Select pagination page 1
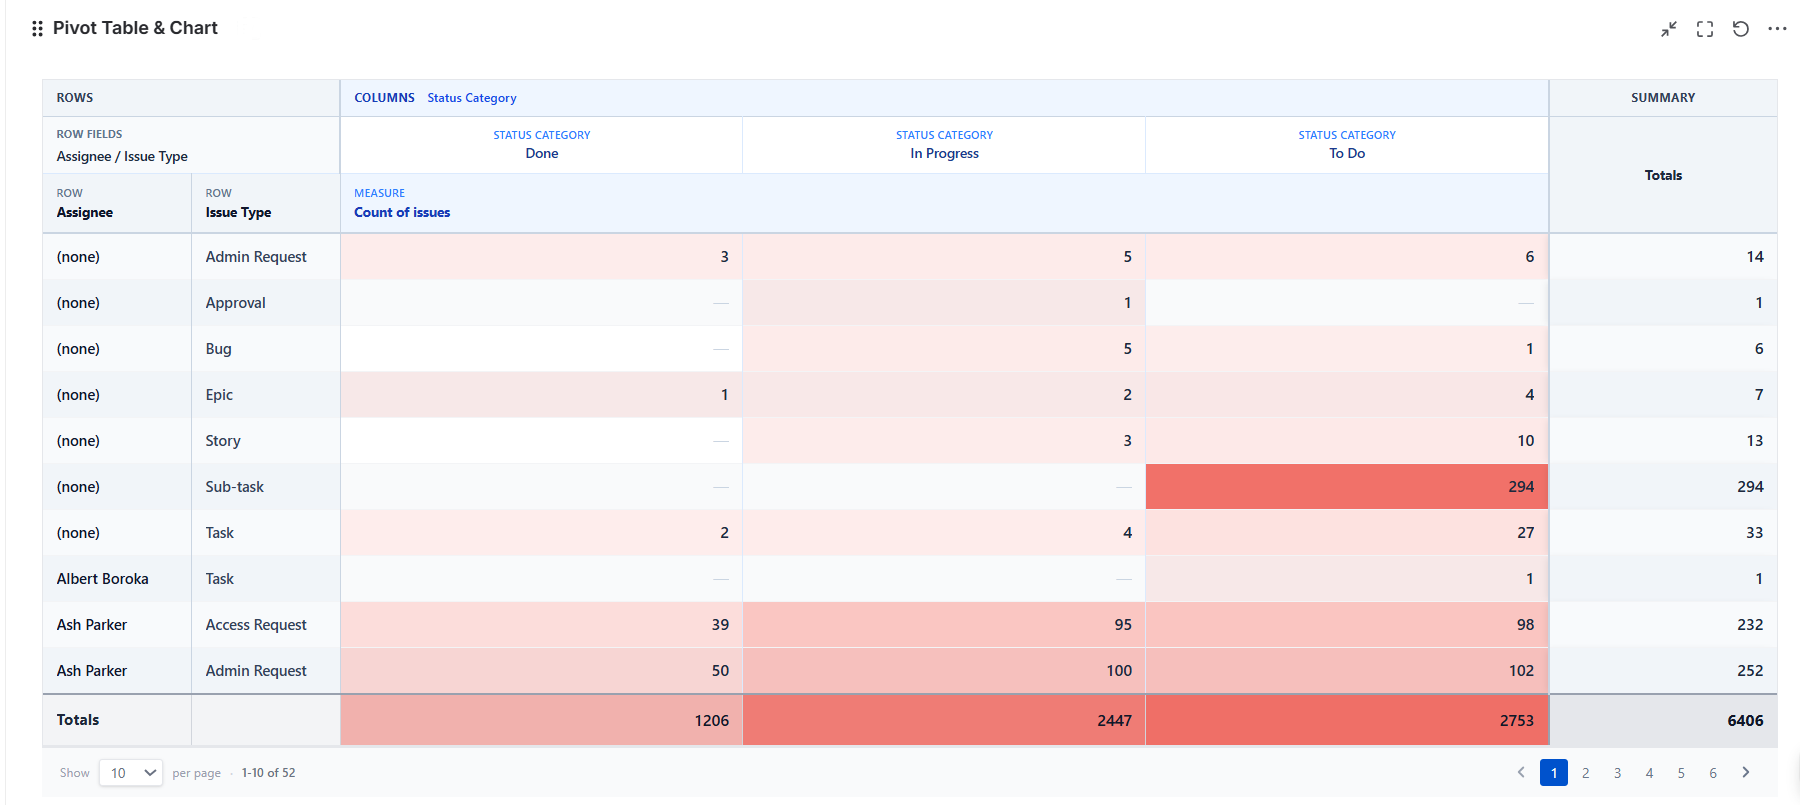Screen dimensions: 1800x805 click(x=1554, y=773)
